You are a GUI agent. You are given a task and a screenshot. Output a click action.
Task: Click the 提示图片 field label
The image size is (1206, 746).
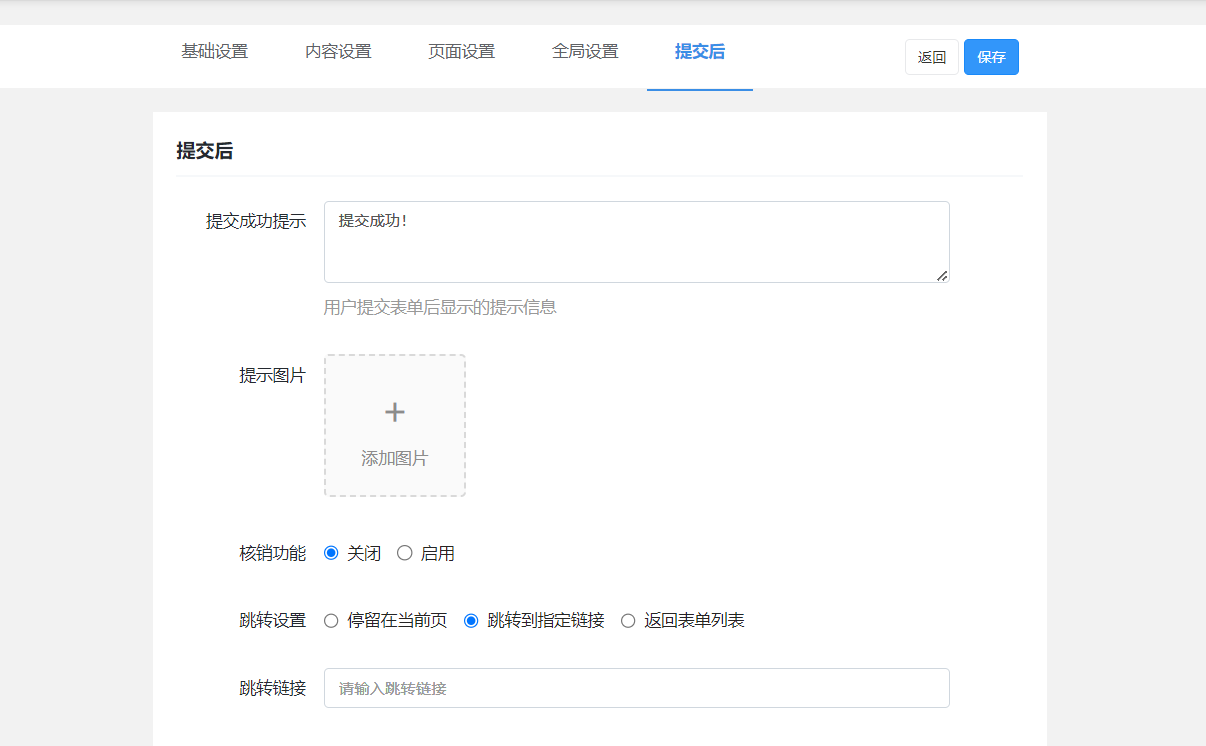272,376
